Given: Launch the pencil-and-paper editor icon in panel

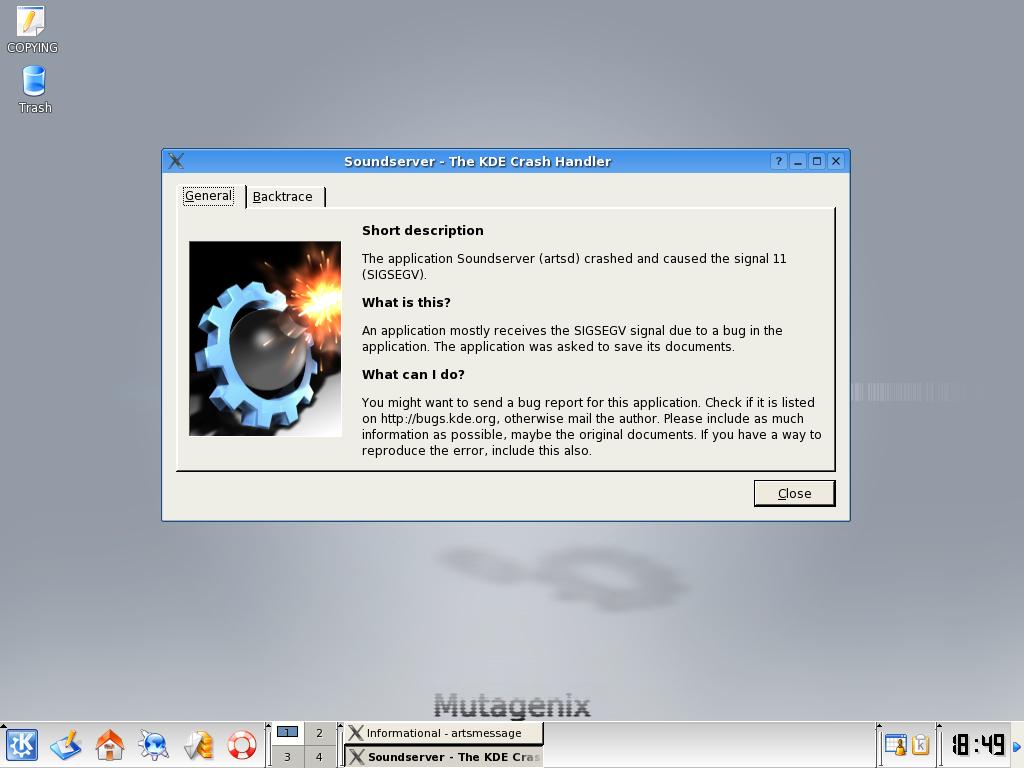Looking at the screenshot, I should pyautogui.click(x=66, y=744).
